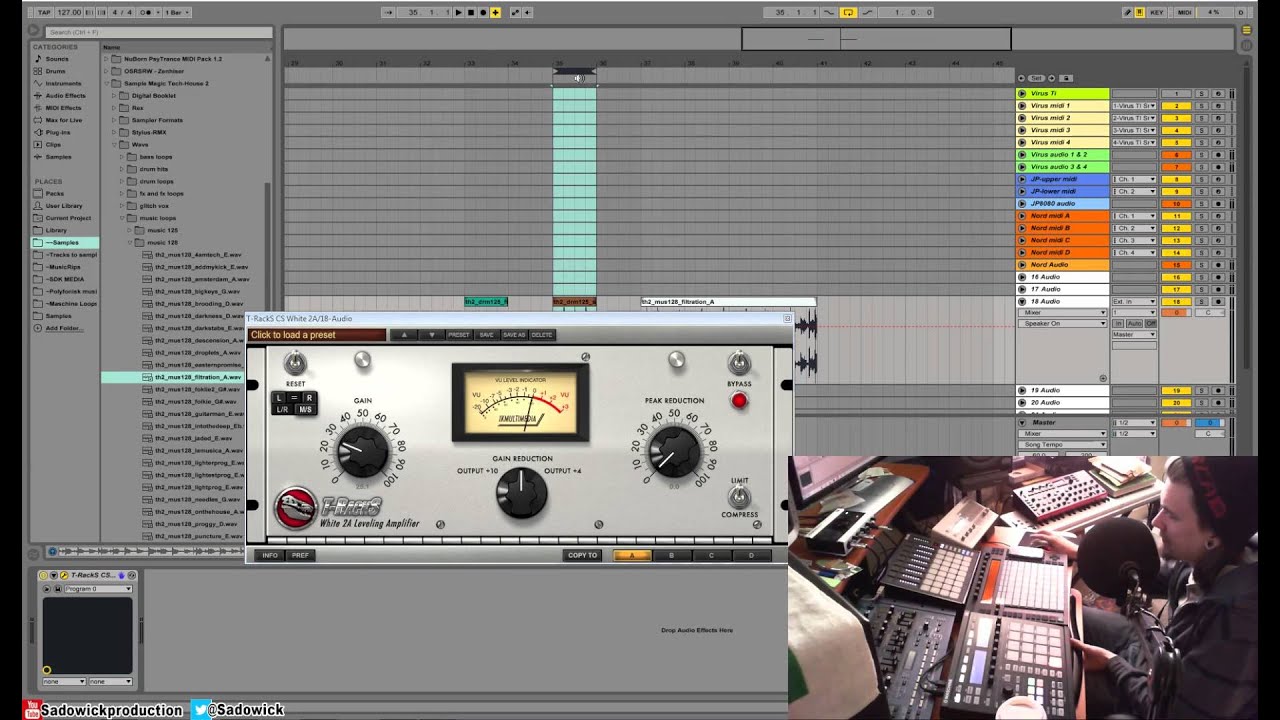Expand the music 125 folder
Viewport: 1280px width, 720px height.
pos(130,230)
